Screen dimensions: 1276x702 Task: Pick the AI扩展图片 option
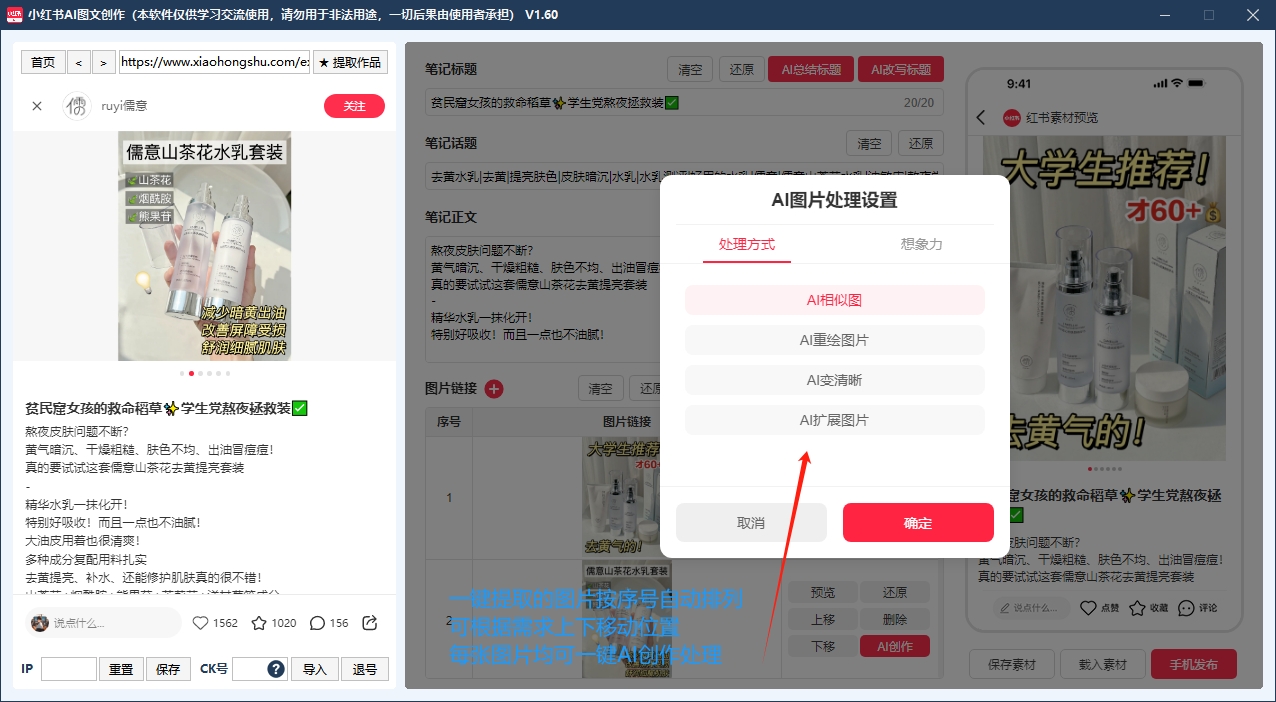[834, 420]
